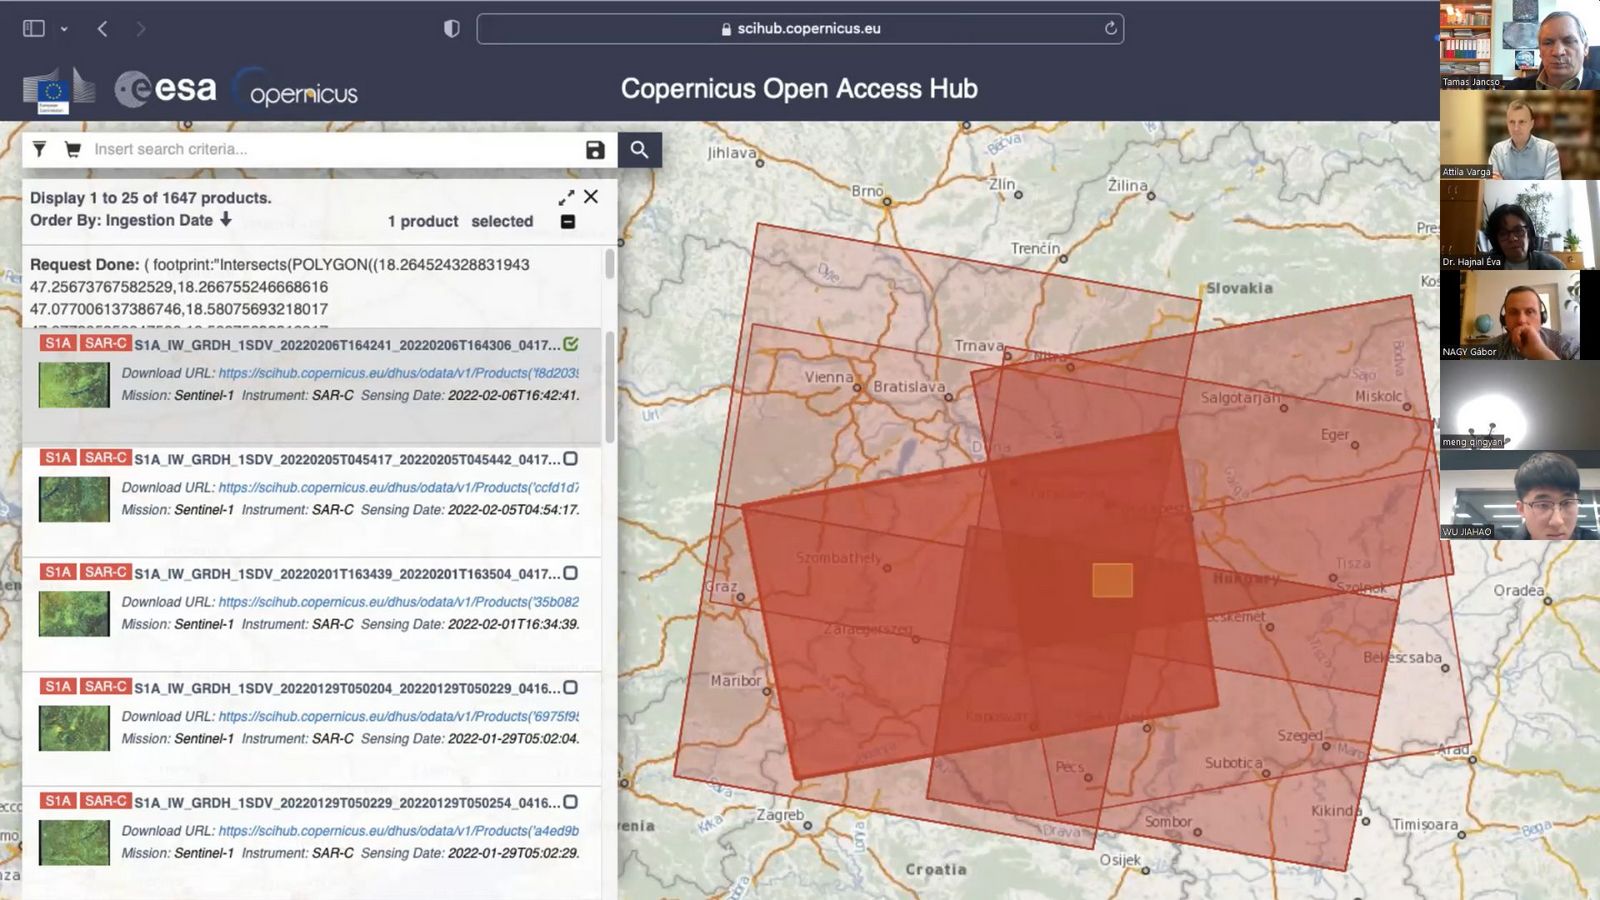Open the advanced search filter icon

[39, 149]
